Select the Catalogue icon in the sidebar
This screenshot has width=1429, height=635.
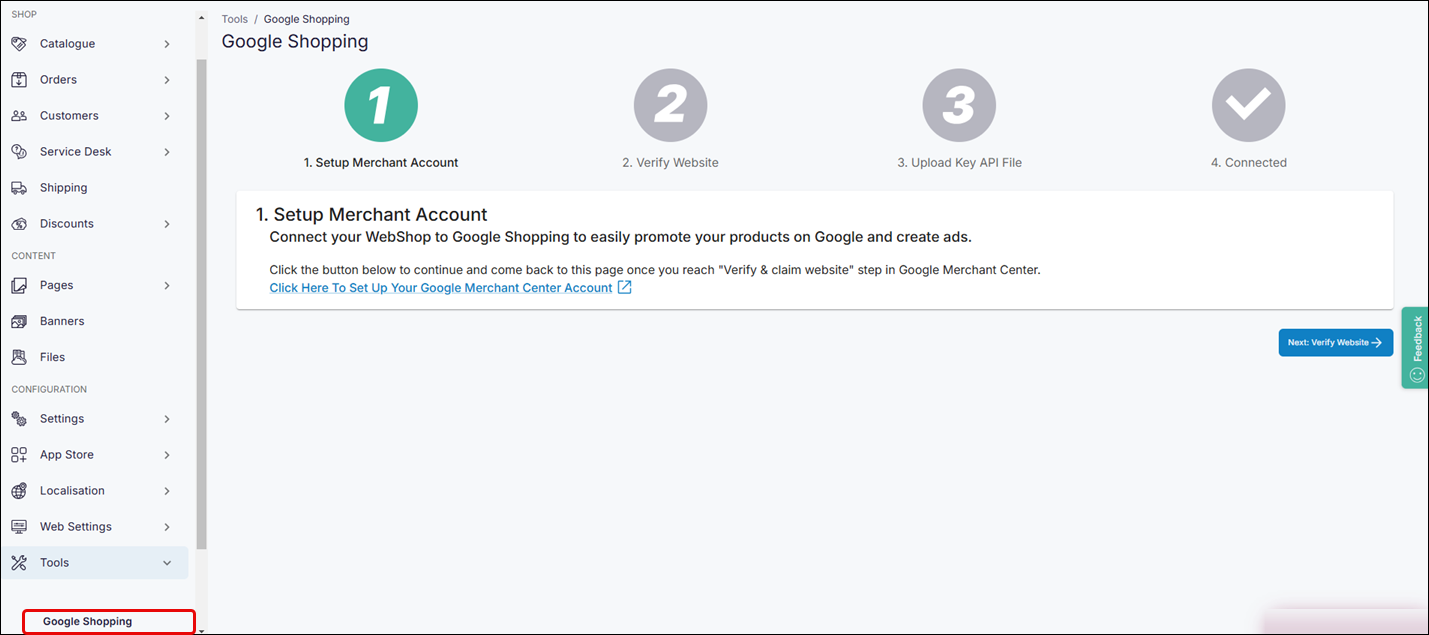click(x=18, y=43)
